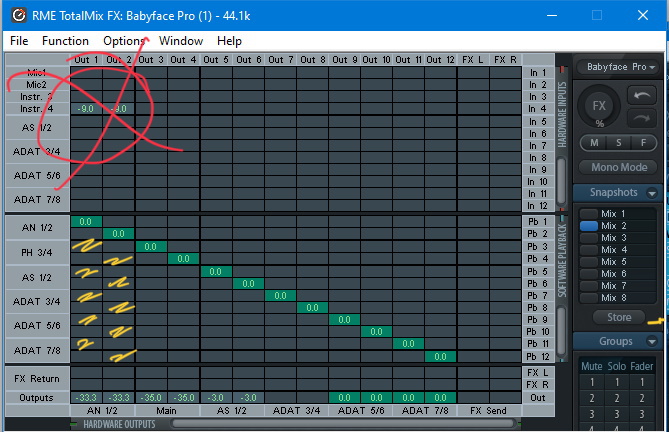669x432 pixels.
Task: Click the Software Playback vertical scrollbar
Action: click(561, 331)
